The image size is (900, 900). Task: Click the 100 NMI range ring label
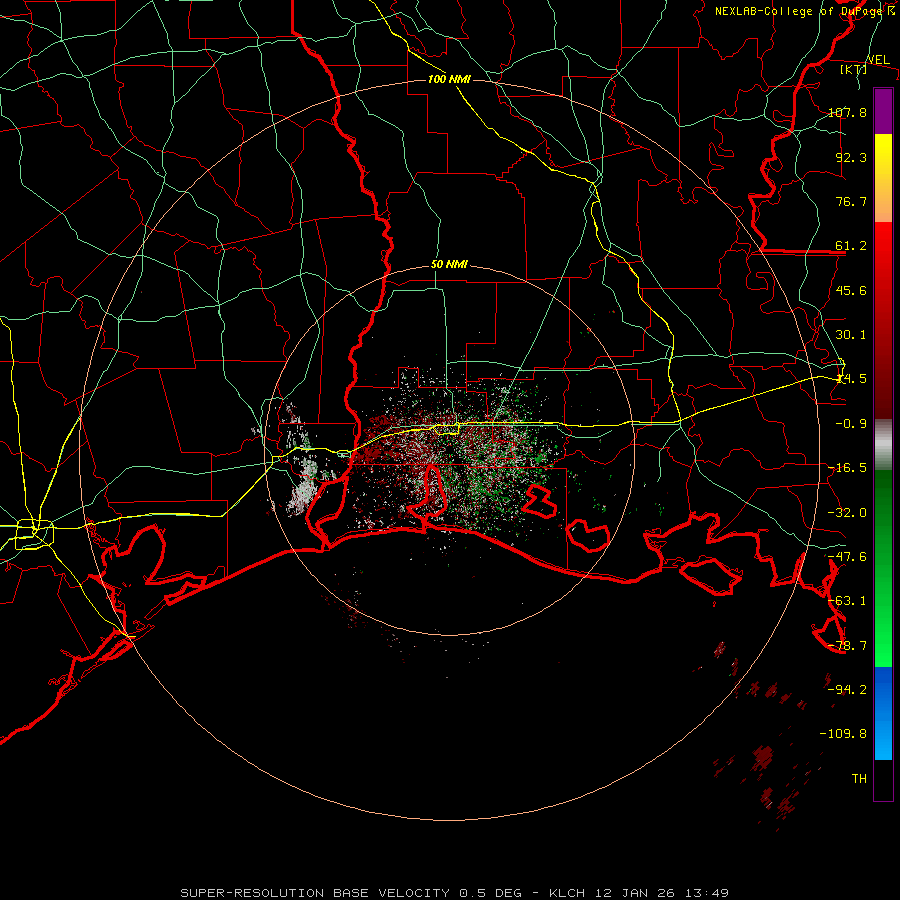coord(449,79)
